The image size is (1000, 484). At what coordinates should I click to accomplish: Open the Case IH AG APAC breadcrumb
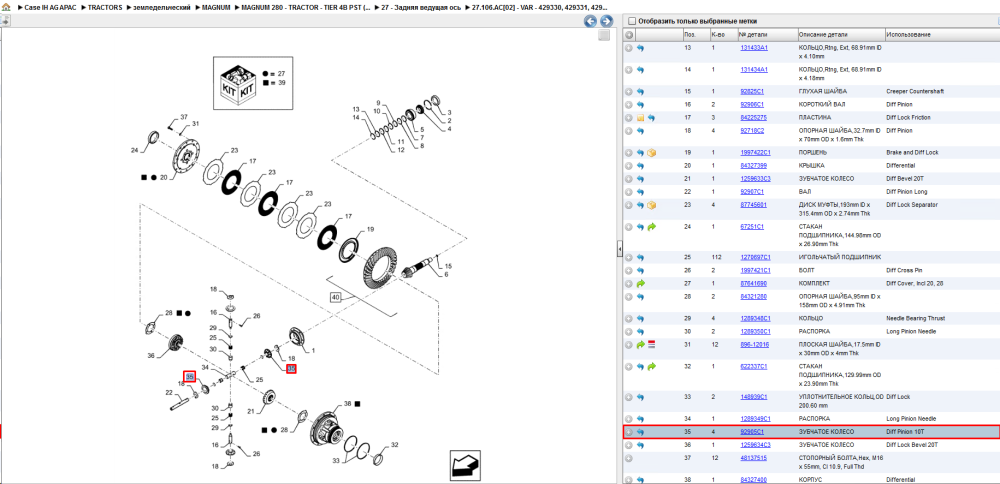point(50,7)
